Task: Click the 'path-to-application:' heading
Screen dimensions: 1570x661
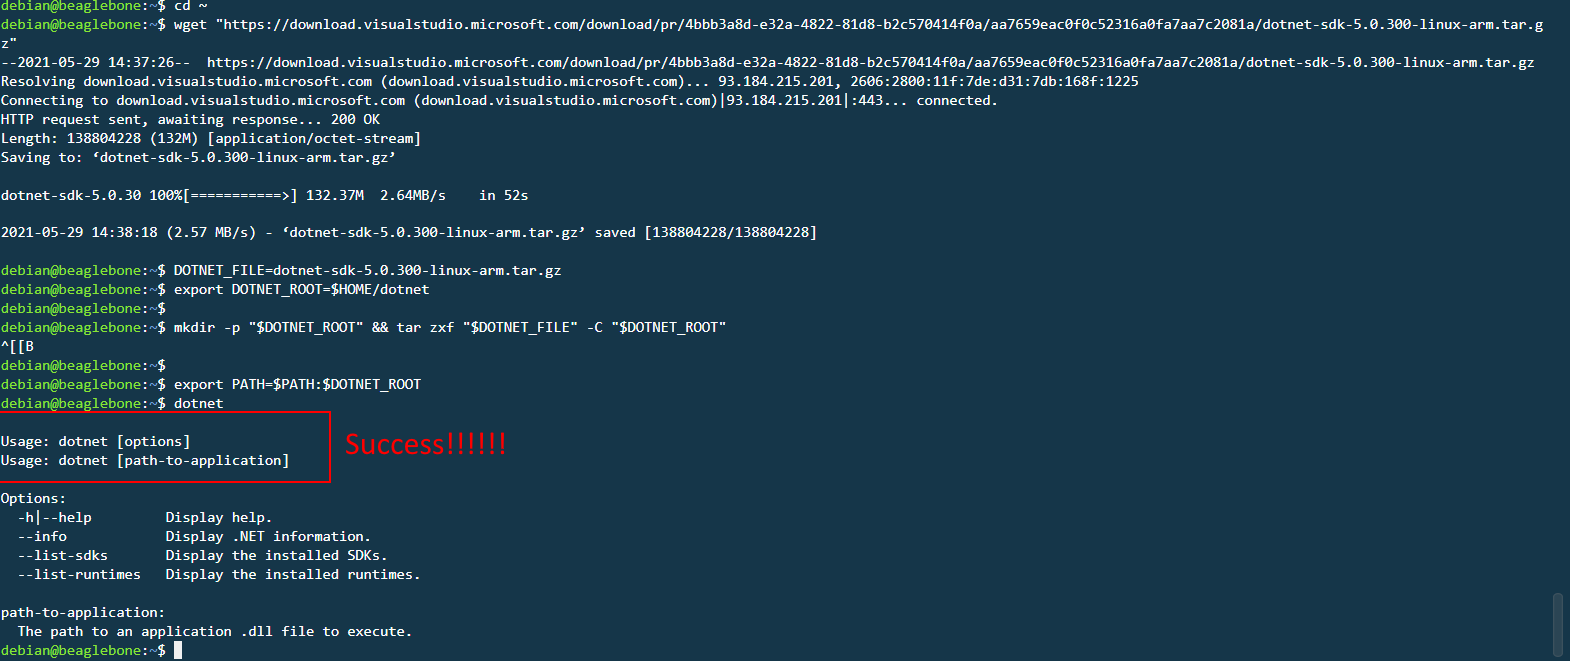Action: click(x=83, y=612)
